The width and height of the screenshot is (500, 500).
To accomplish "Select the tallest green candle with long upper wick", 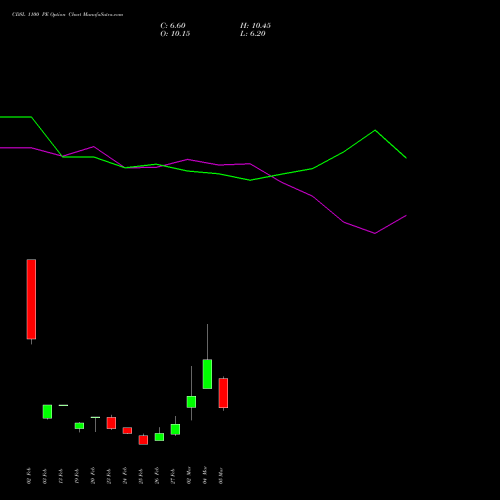I will (207, 374).
